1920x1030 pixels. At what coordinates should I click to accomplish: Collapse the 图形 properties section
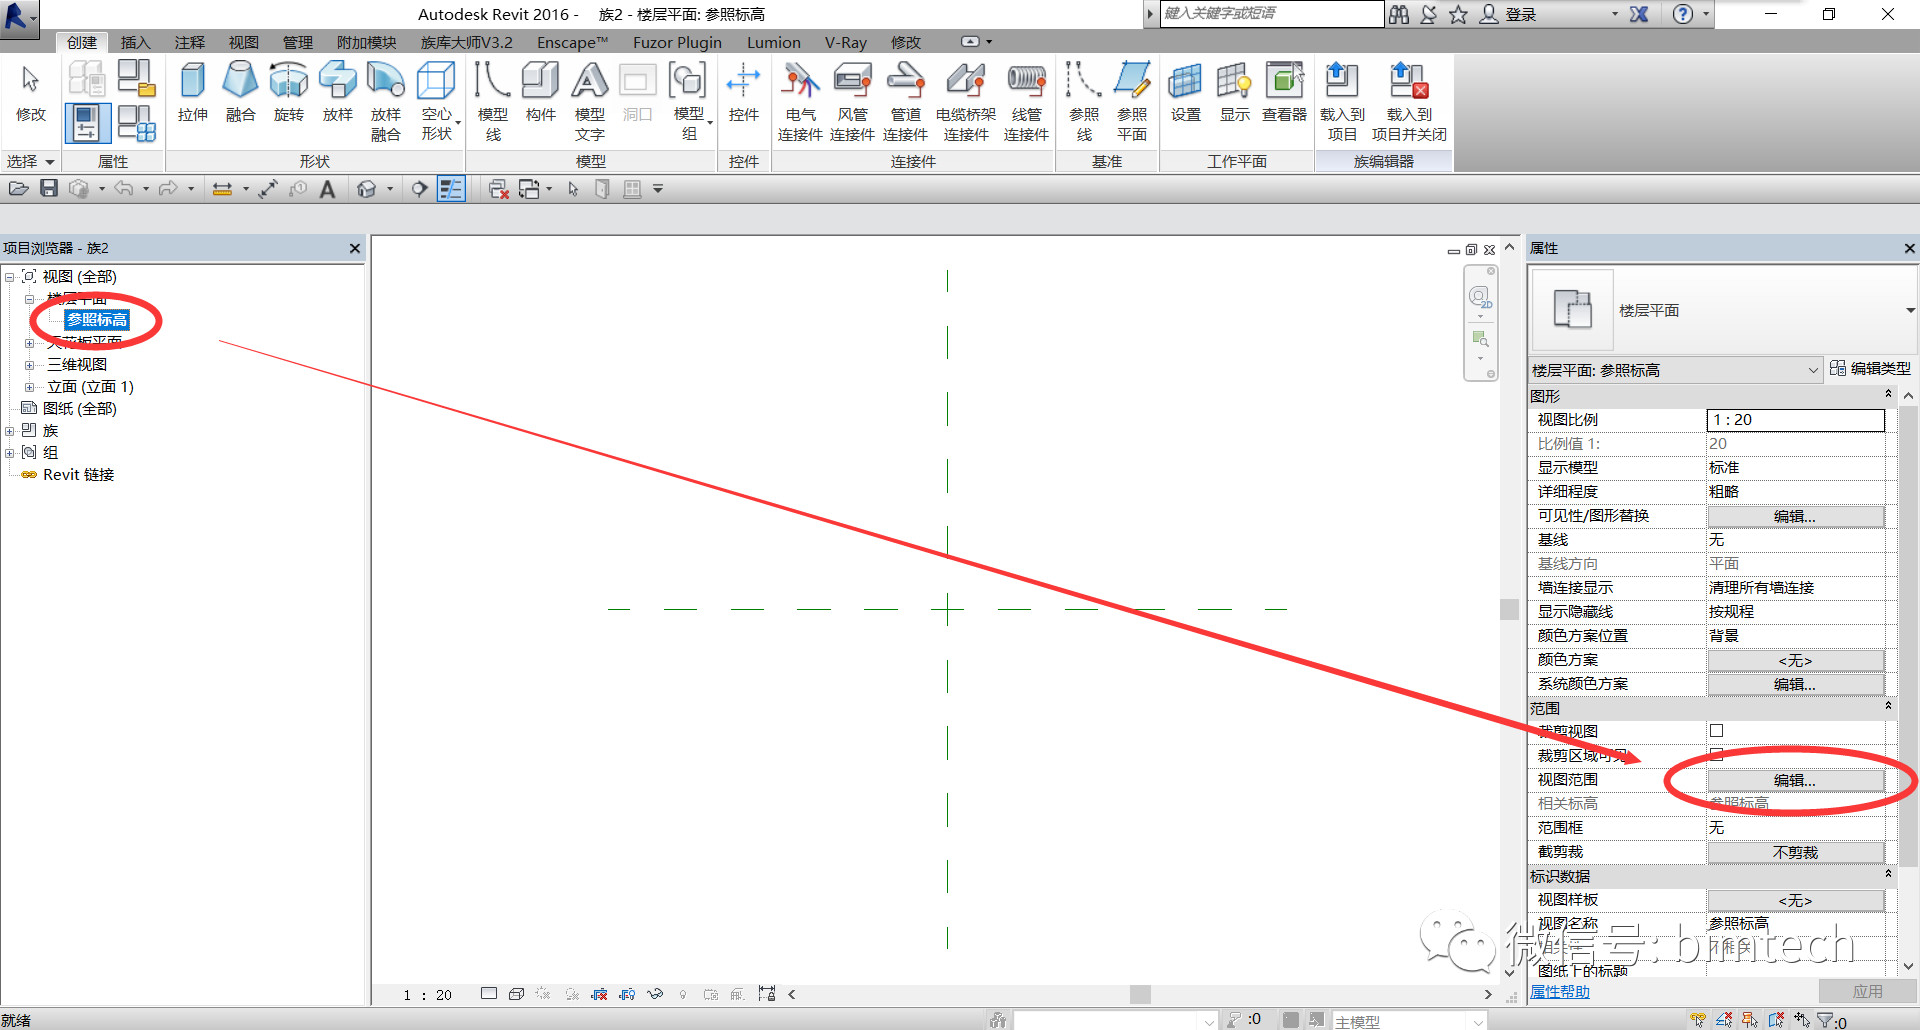click(1888, 395)
